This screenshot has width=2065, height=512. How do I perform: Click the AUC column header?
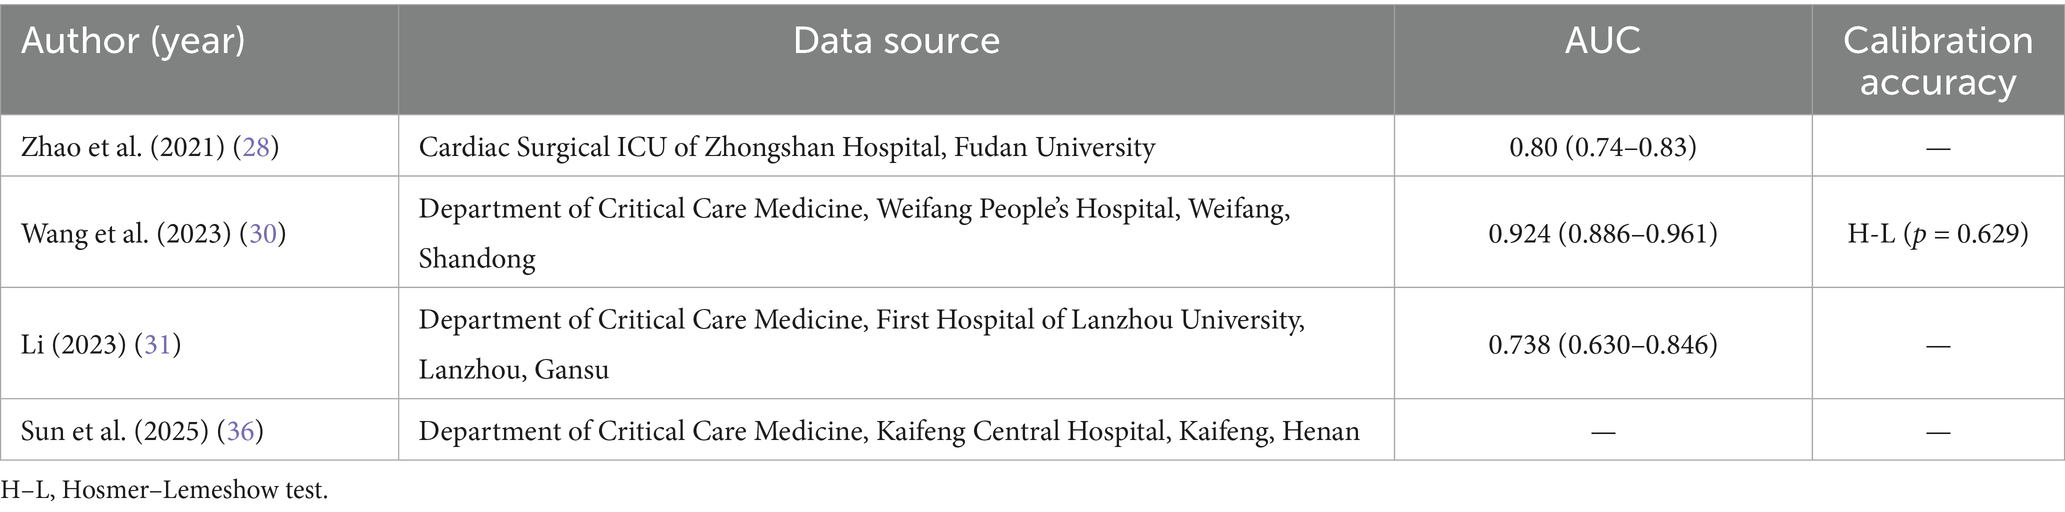(1602, 41)
